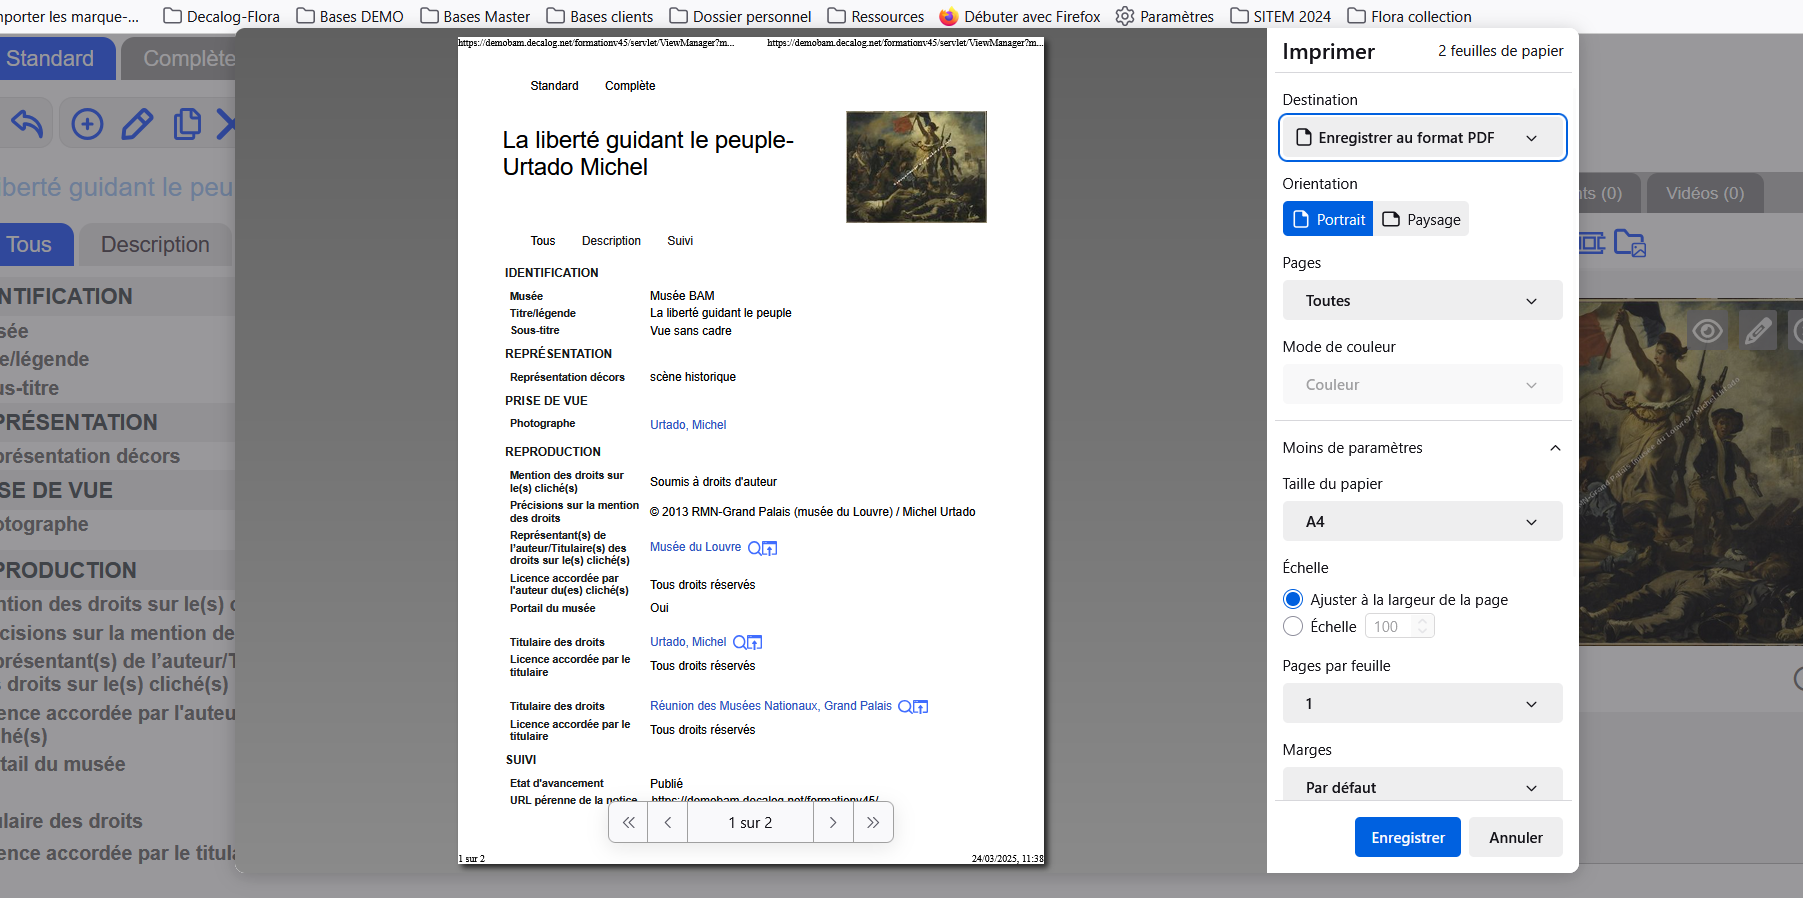Viewport: 1803px width, 898px height.
Task: Select the Ajuster à la largeur de la page radio
Action: click(1293, 599)
